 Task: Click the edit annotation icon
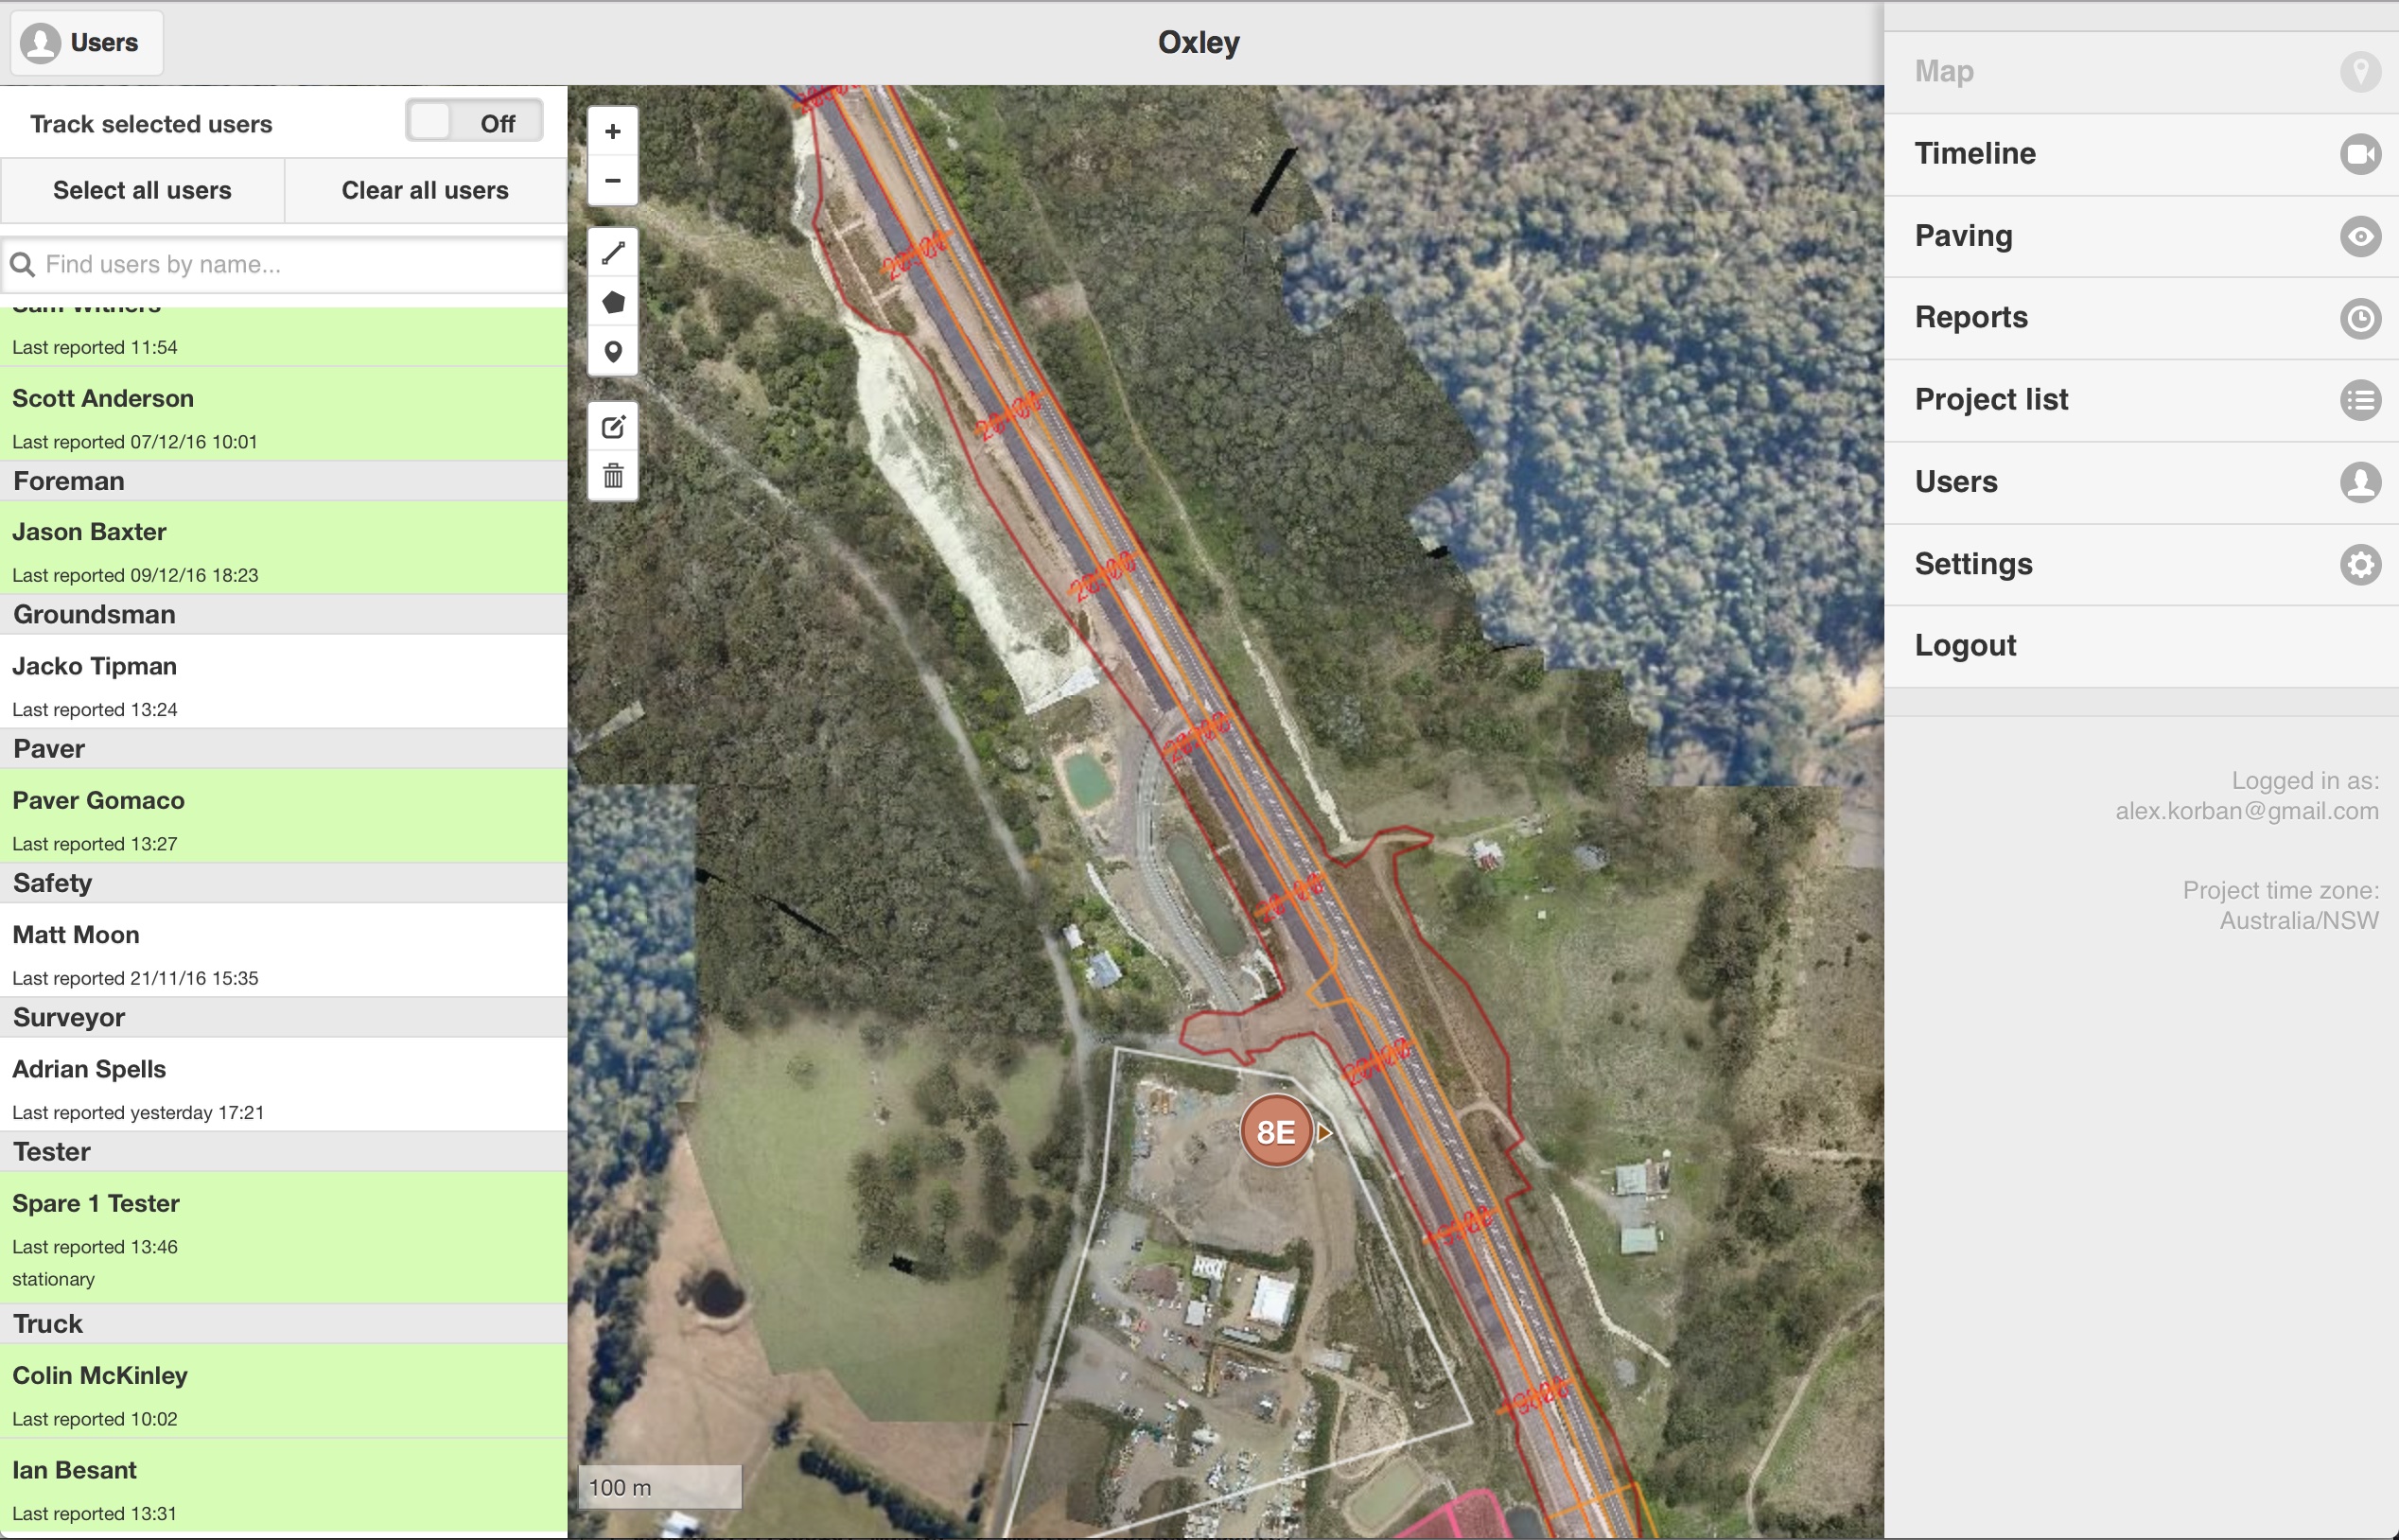[612, 427]
